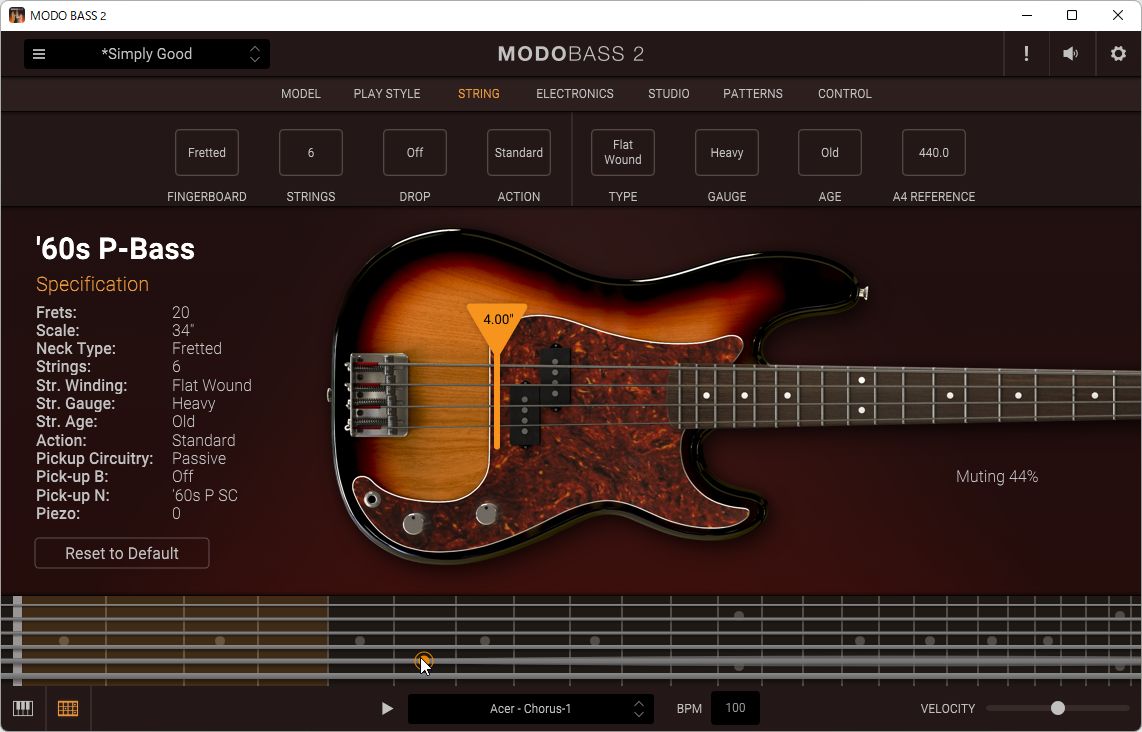This screenshot has width=1142, height=732.
Task: Click the Pick-up B value Off
Action: [x=183, y=476]
